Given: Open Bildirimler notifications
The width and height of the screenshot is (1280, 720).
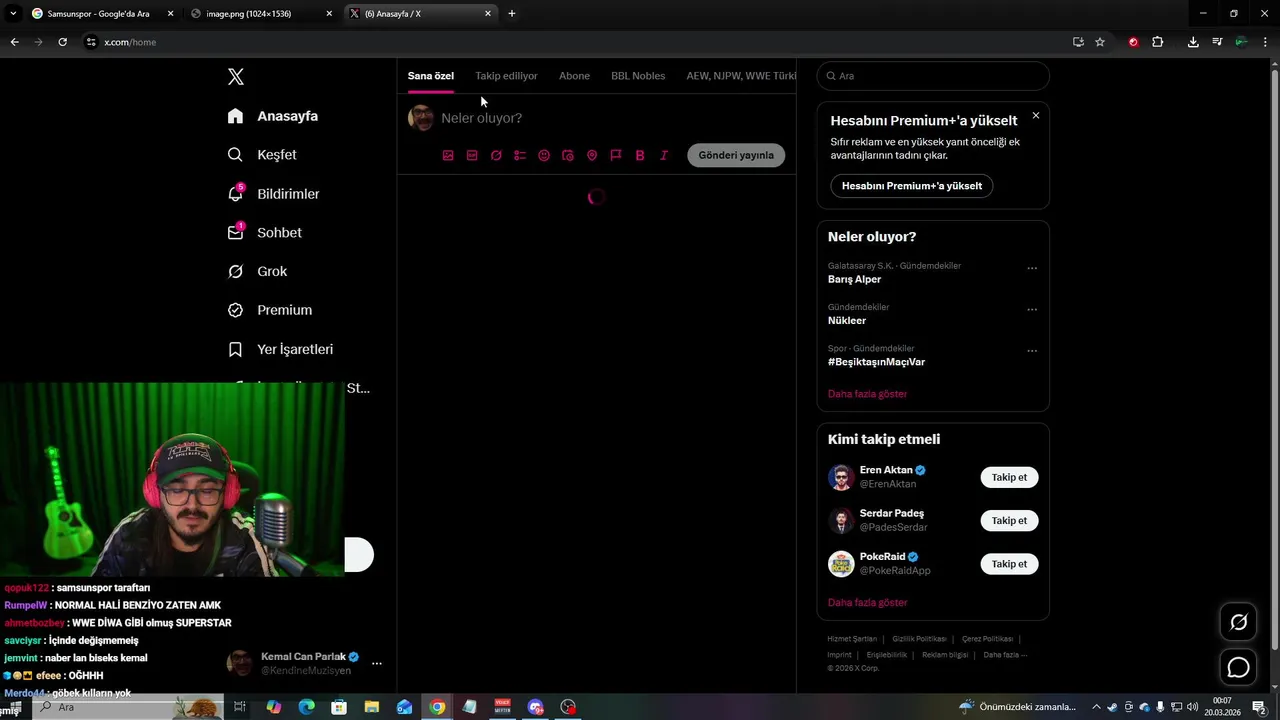Looking at the screenshot, I should coord(273,194).
